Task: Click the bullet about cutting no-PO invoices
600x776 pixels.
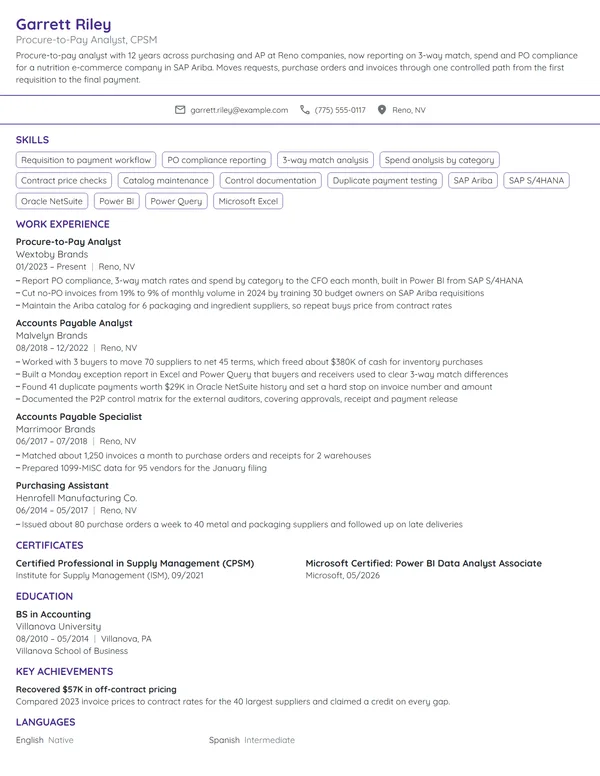Action: click(250, 293)
